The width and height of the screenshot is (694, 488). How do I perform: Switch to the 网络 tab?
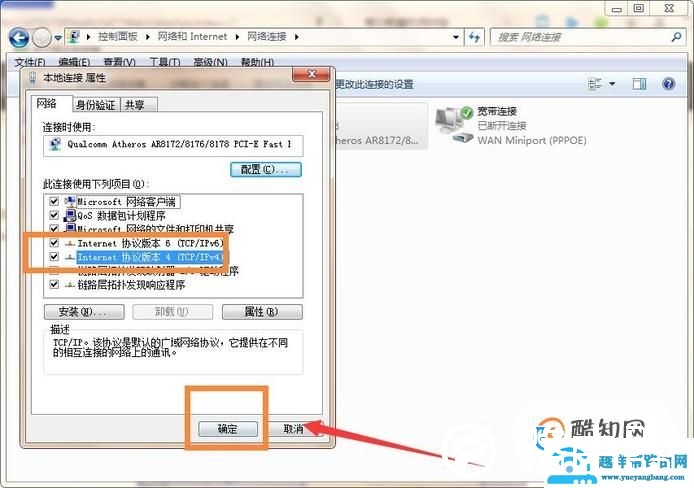pos(46,104)
